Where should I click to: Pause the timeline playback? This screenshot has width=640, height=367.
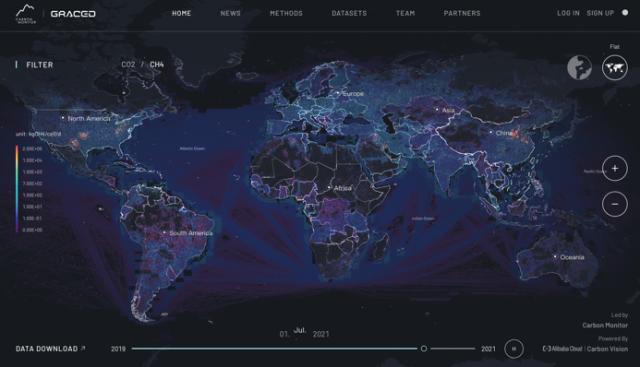(x=514, y=349)
